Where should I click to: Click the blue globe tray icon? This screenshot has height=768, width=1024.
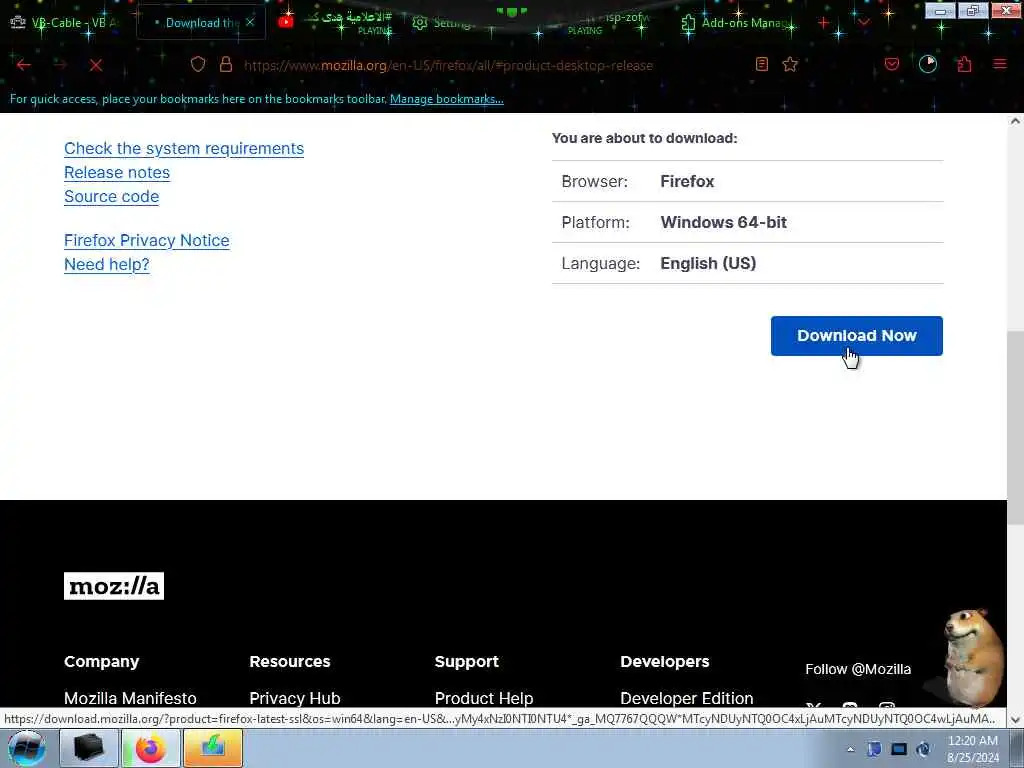click(923, 749)
